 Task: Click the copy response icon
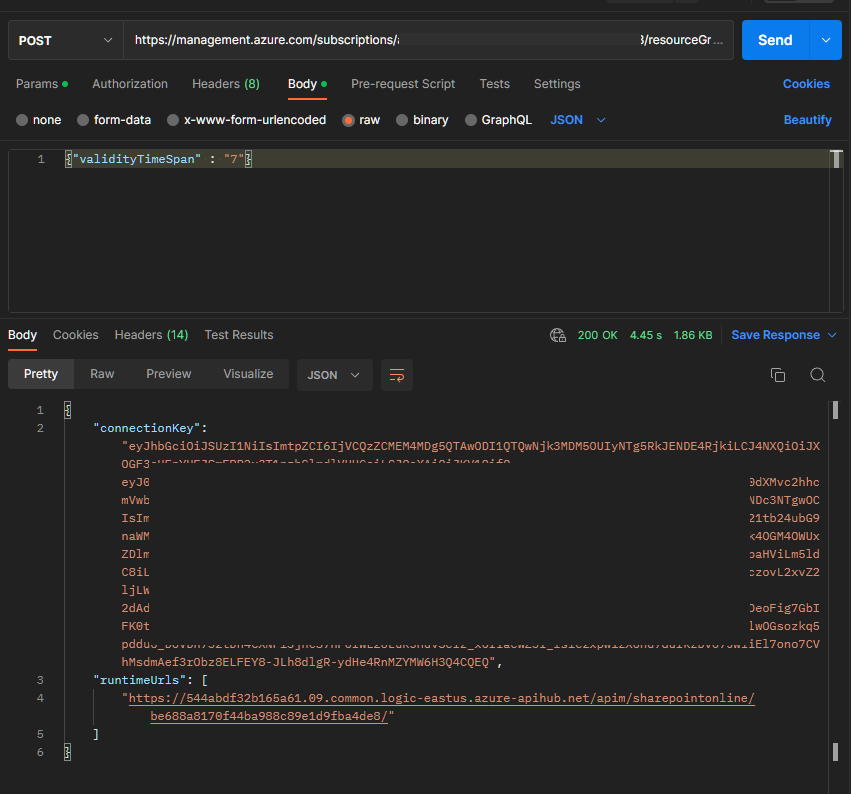pyautogui.click(x=777, y=375)
